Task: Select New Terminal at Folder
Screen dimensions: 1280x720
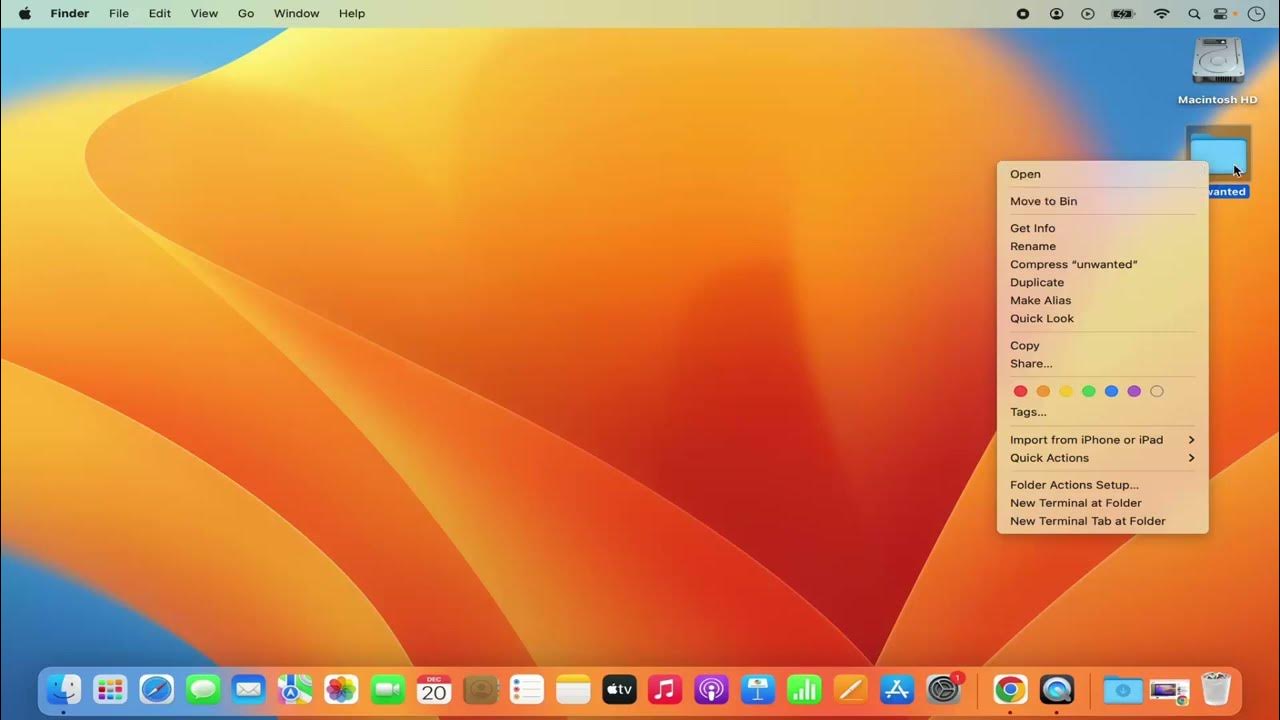Action: click(x=1102, y=503)
